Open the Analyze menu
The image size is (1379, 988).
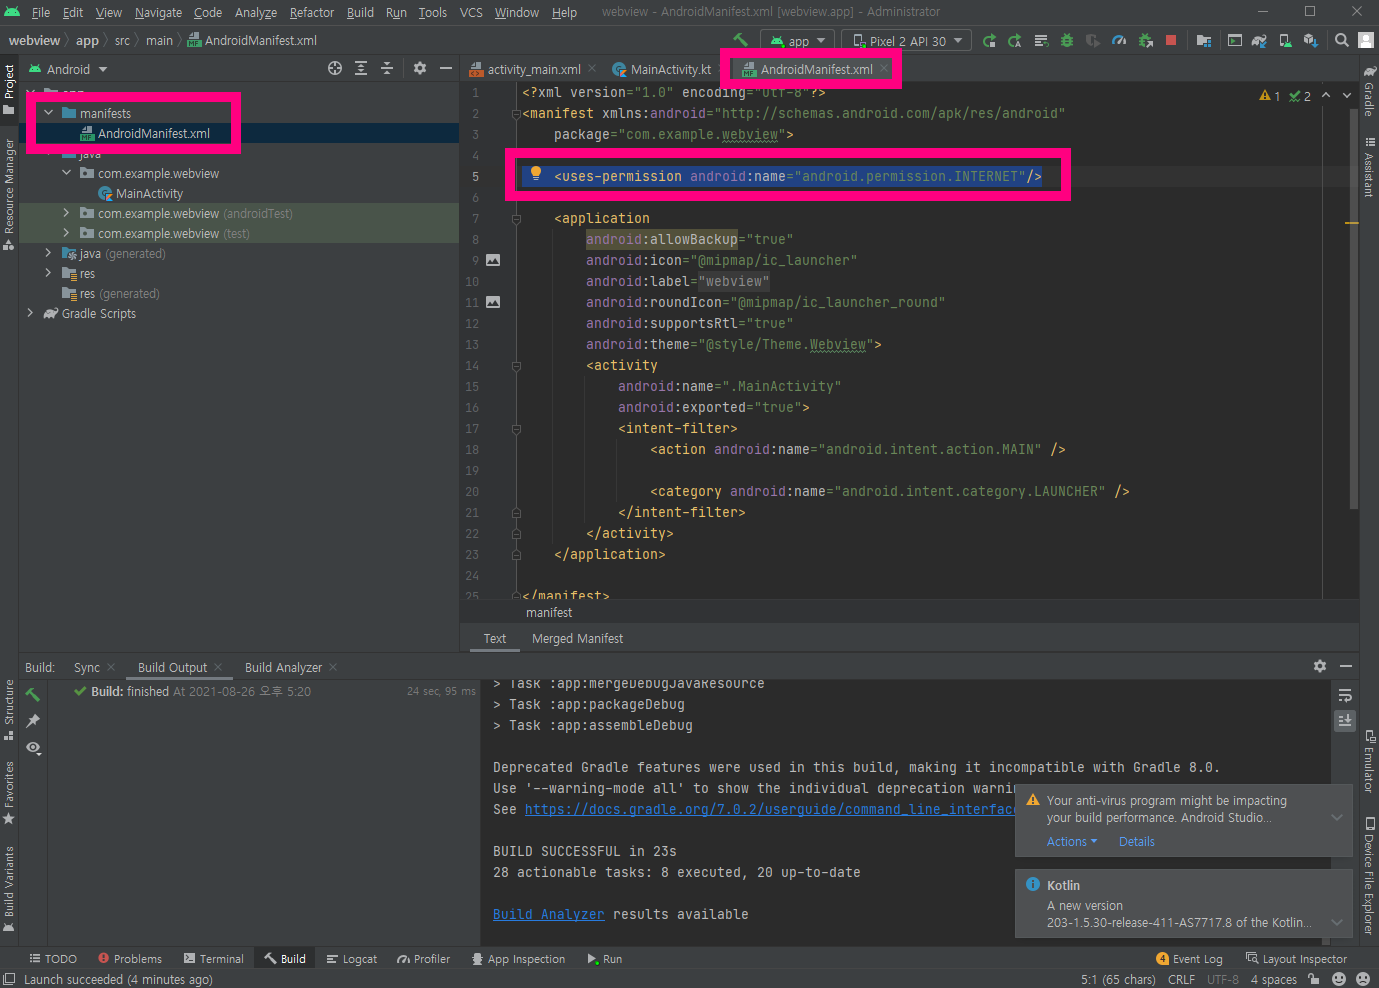256,12
